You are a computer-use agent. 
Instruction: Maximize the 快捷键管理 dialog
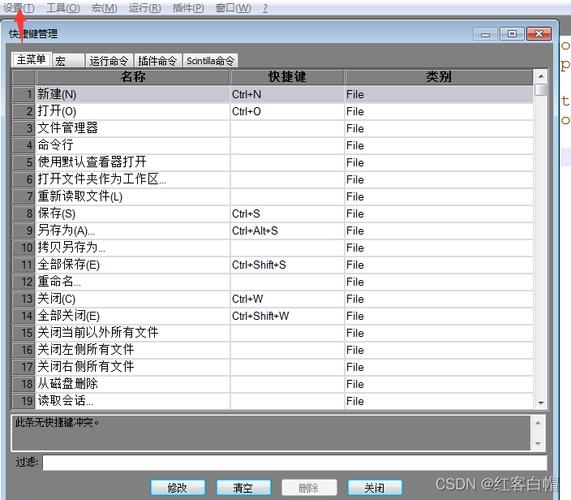[512, 34]
